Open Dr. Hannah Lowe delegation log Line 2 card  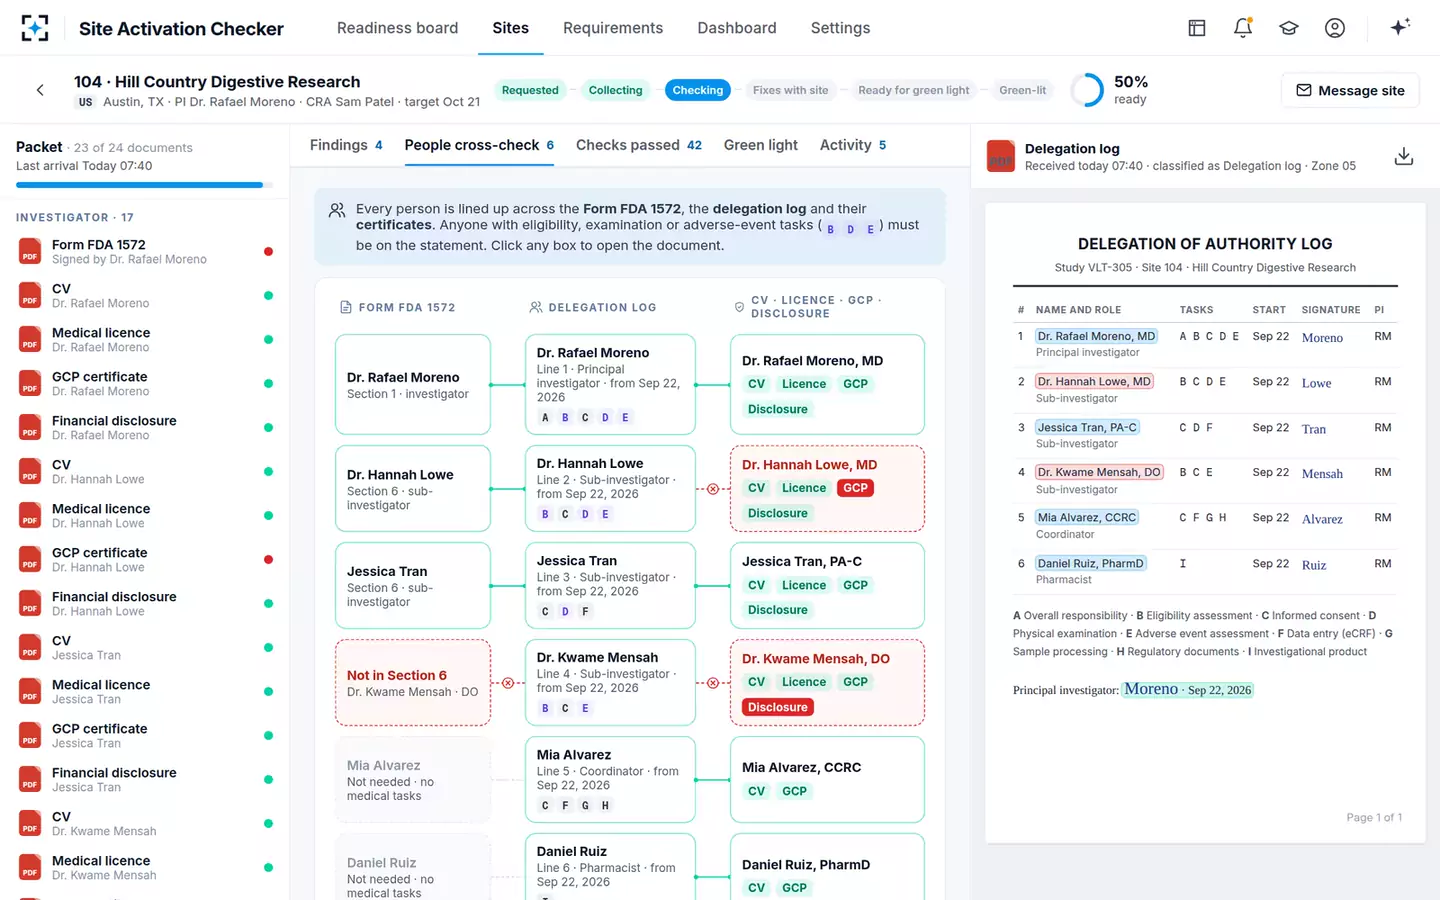click(x=610, y=489)
